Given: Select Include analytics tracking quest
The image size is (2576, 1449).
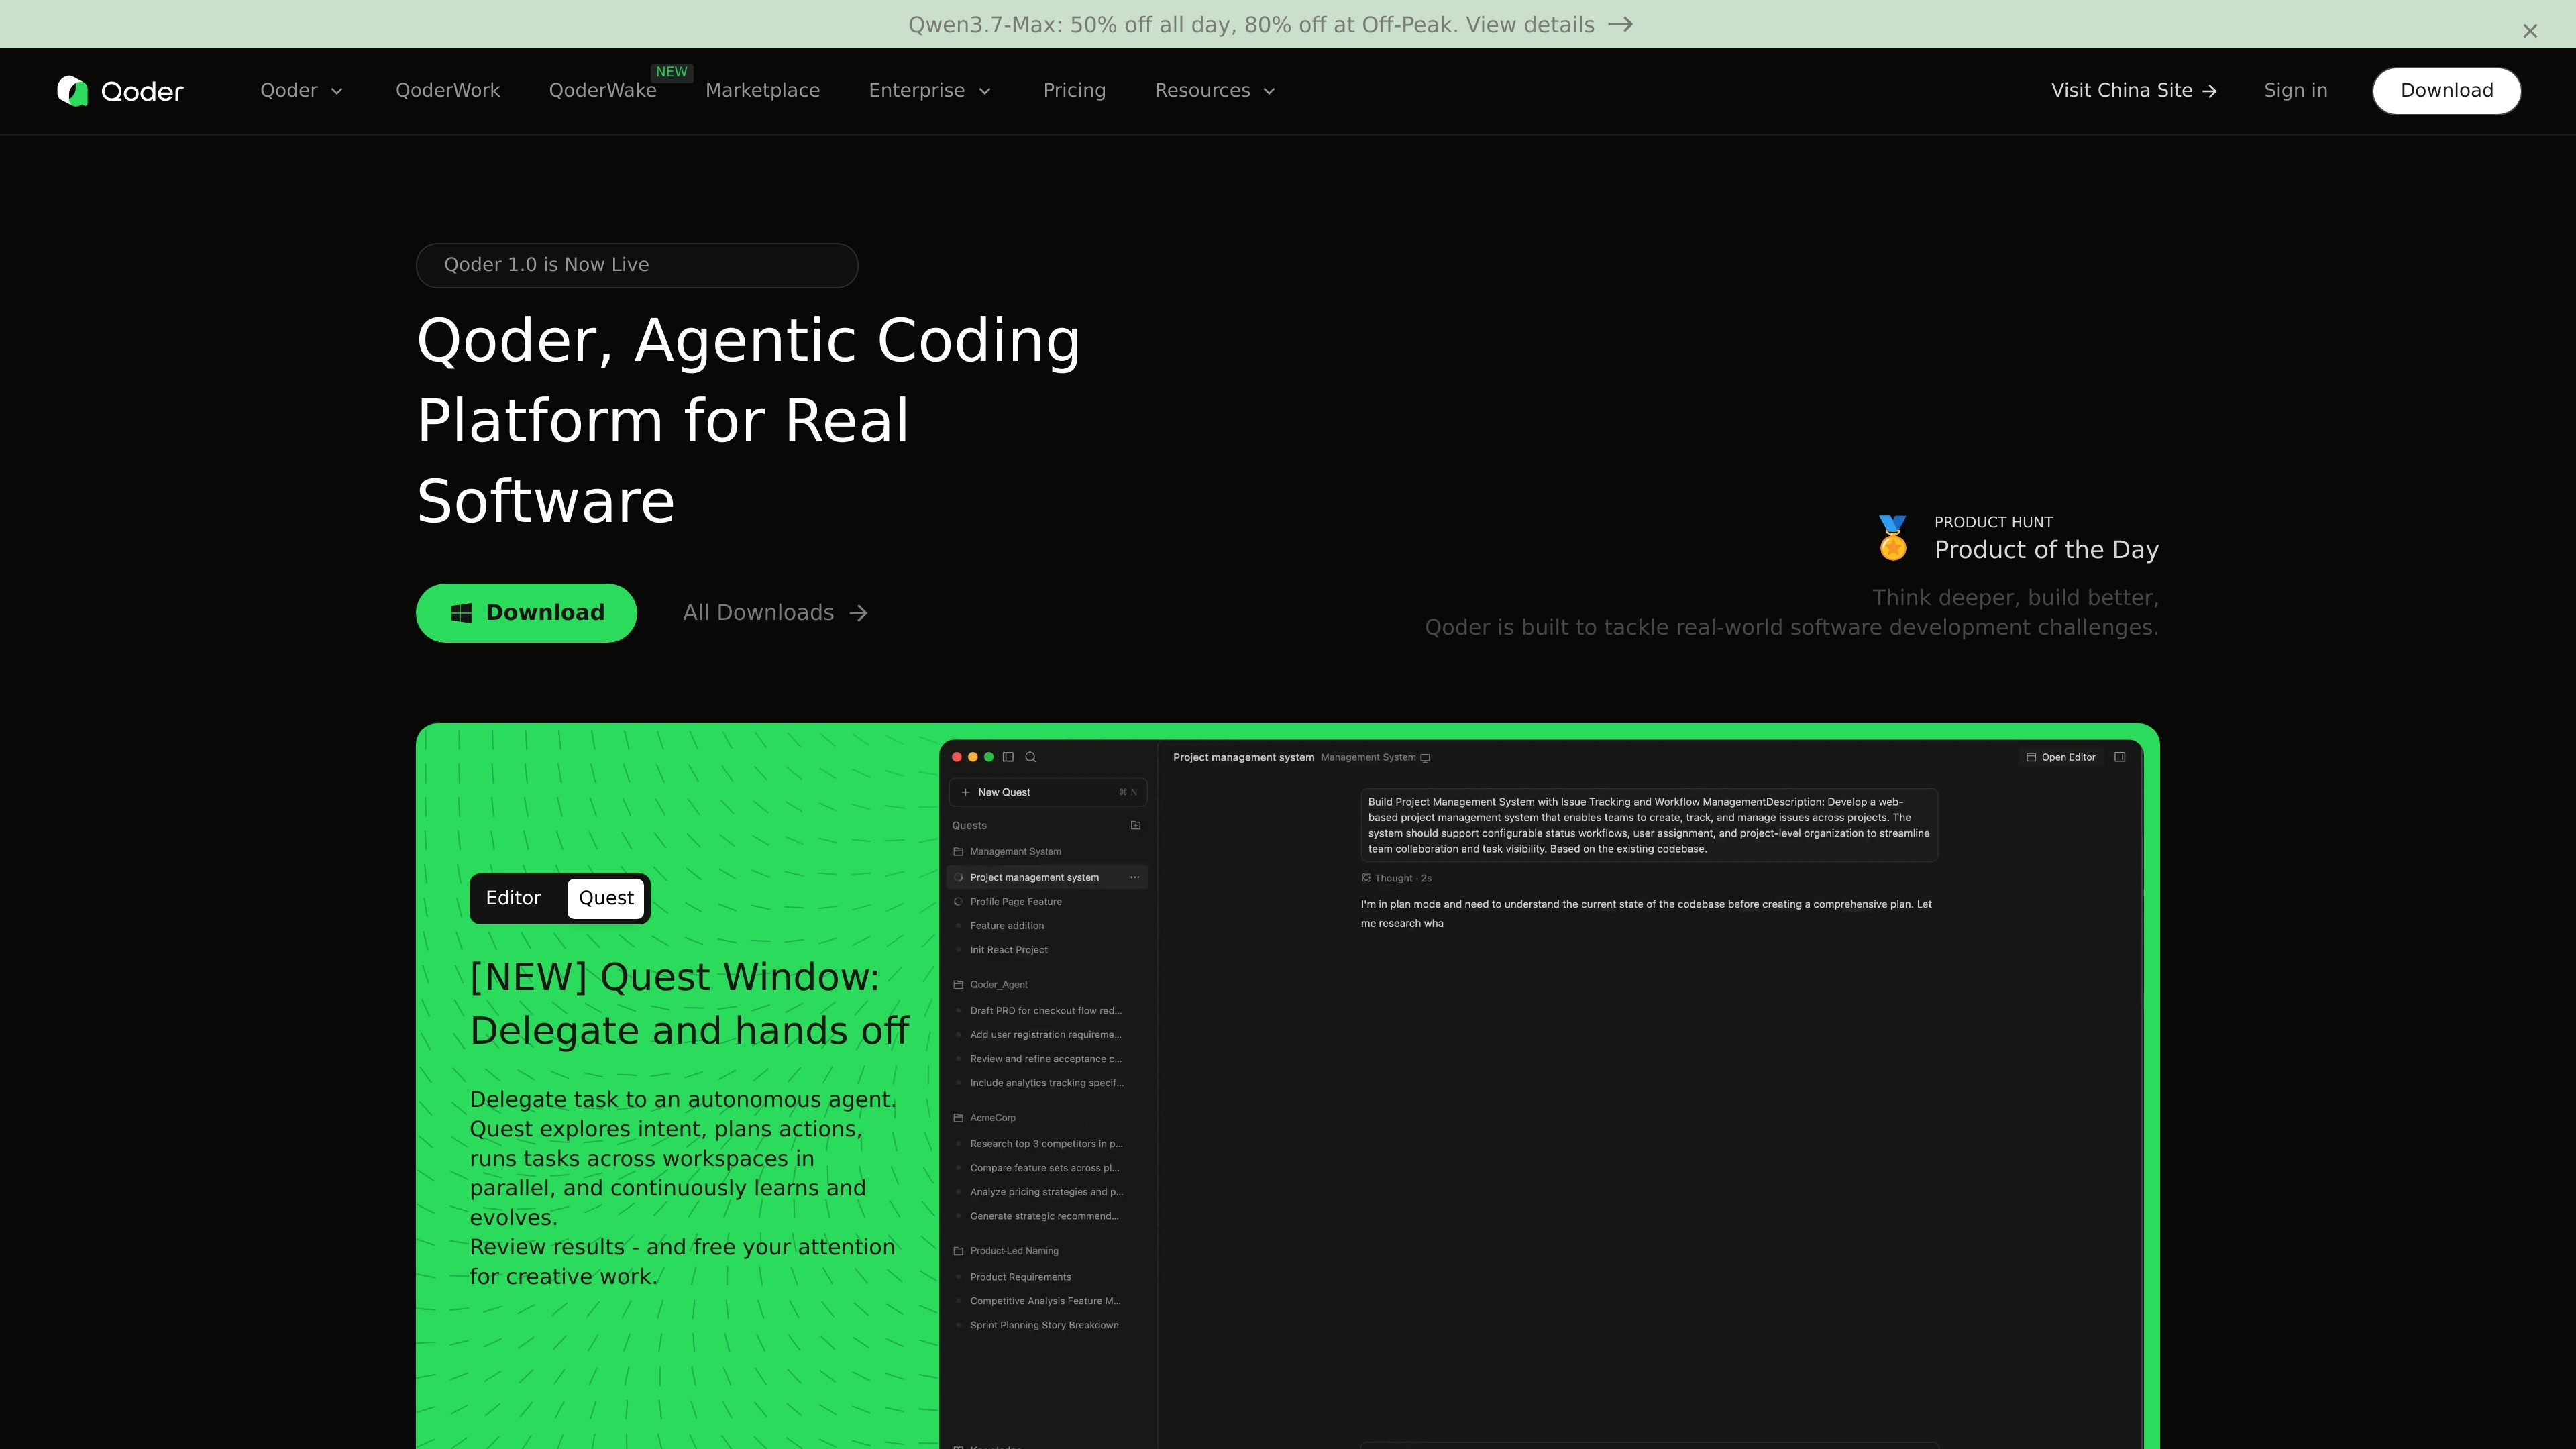Looking at the screenshot, I should (x=1047, y=1082).
